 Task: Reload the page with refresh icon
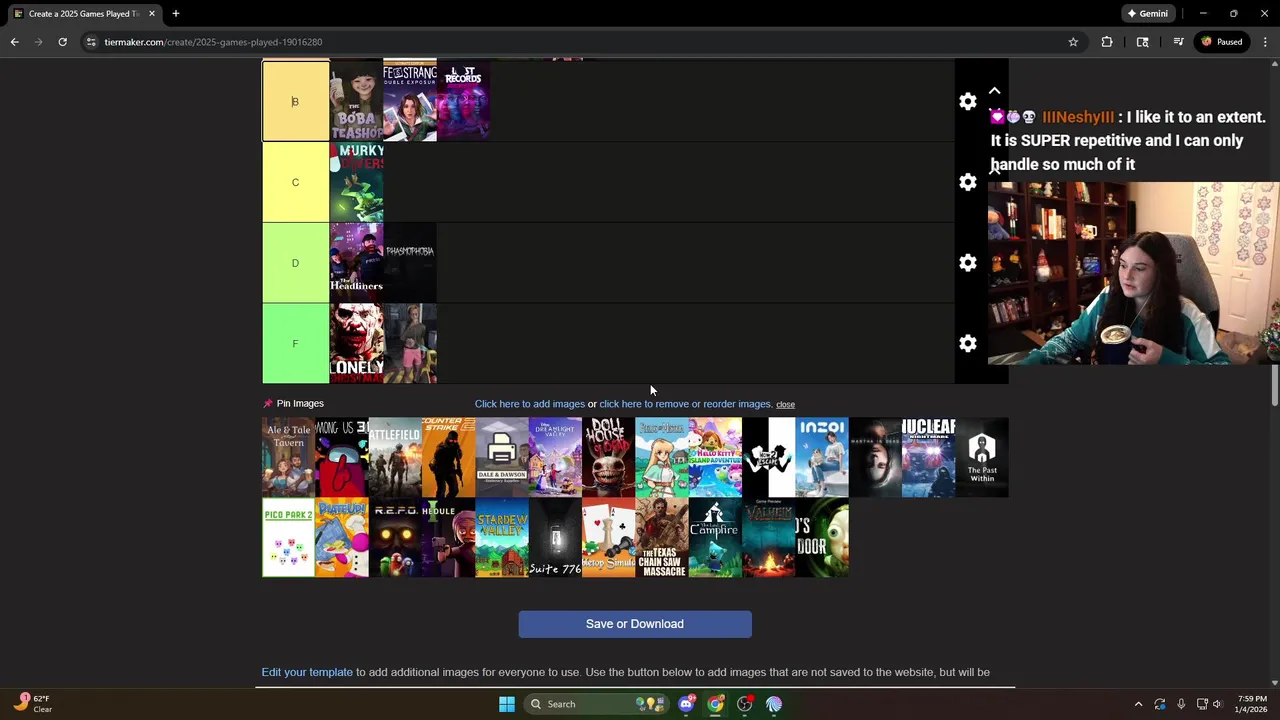(62, 42)
